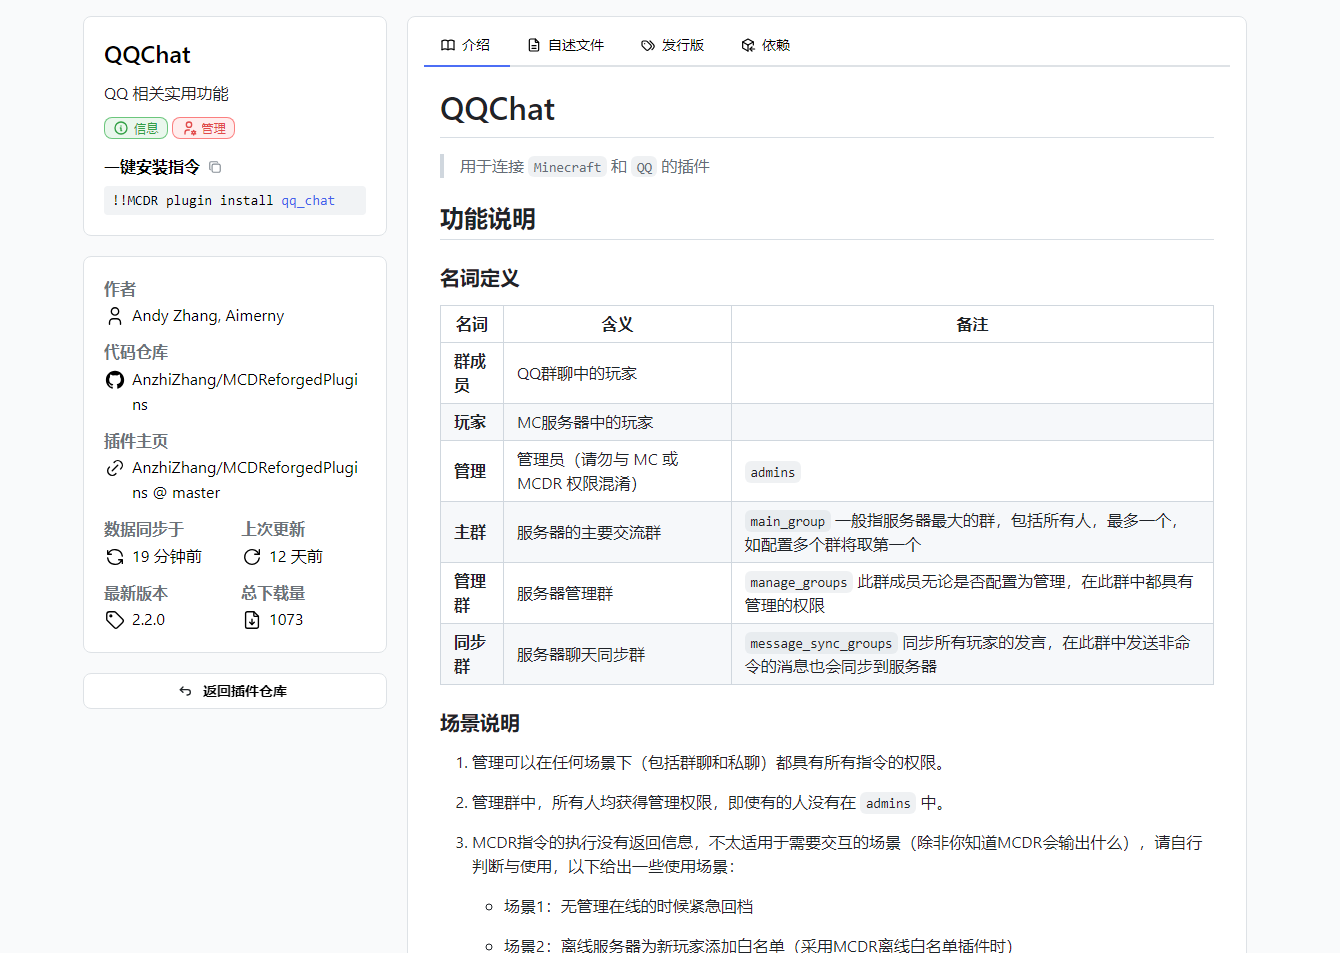Click the 场景说明 heading
Screen dimensions: 1340x953
[480, 723]
